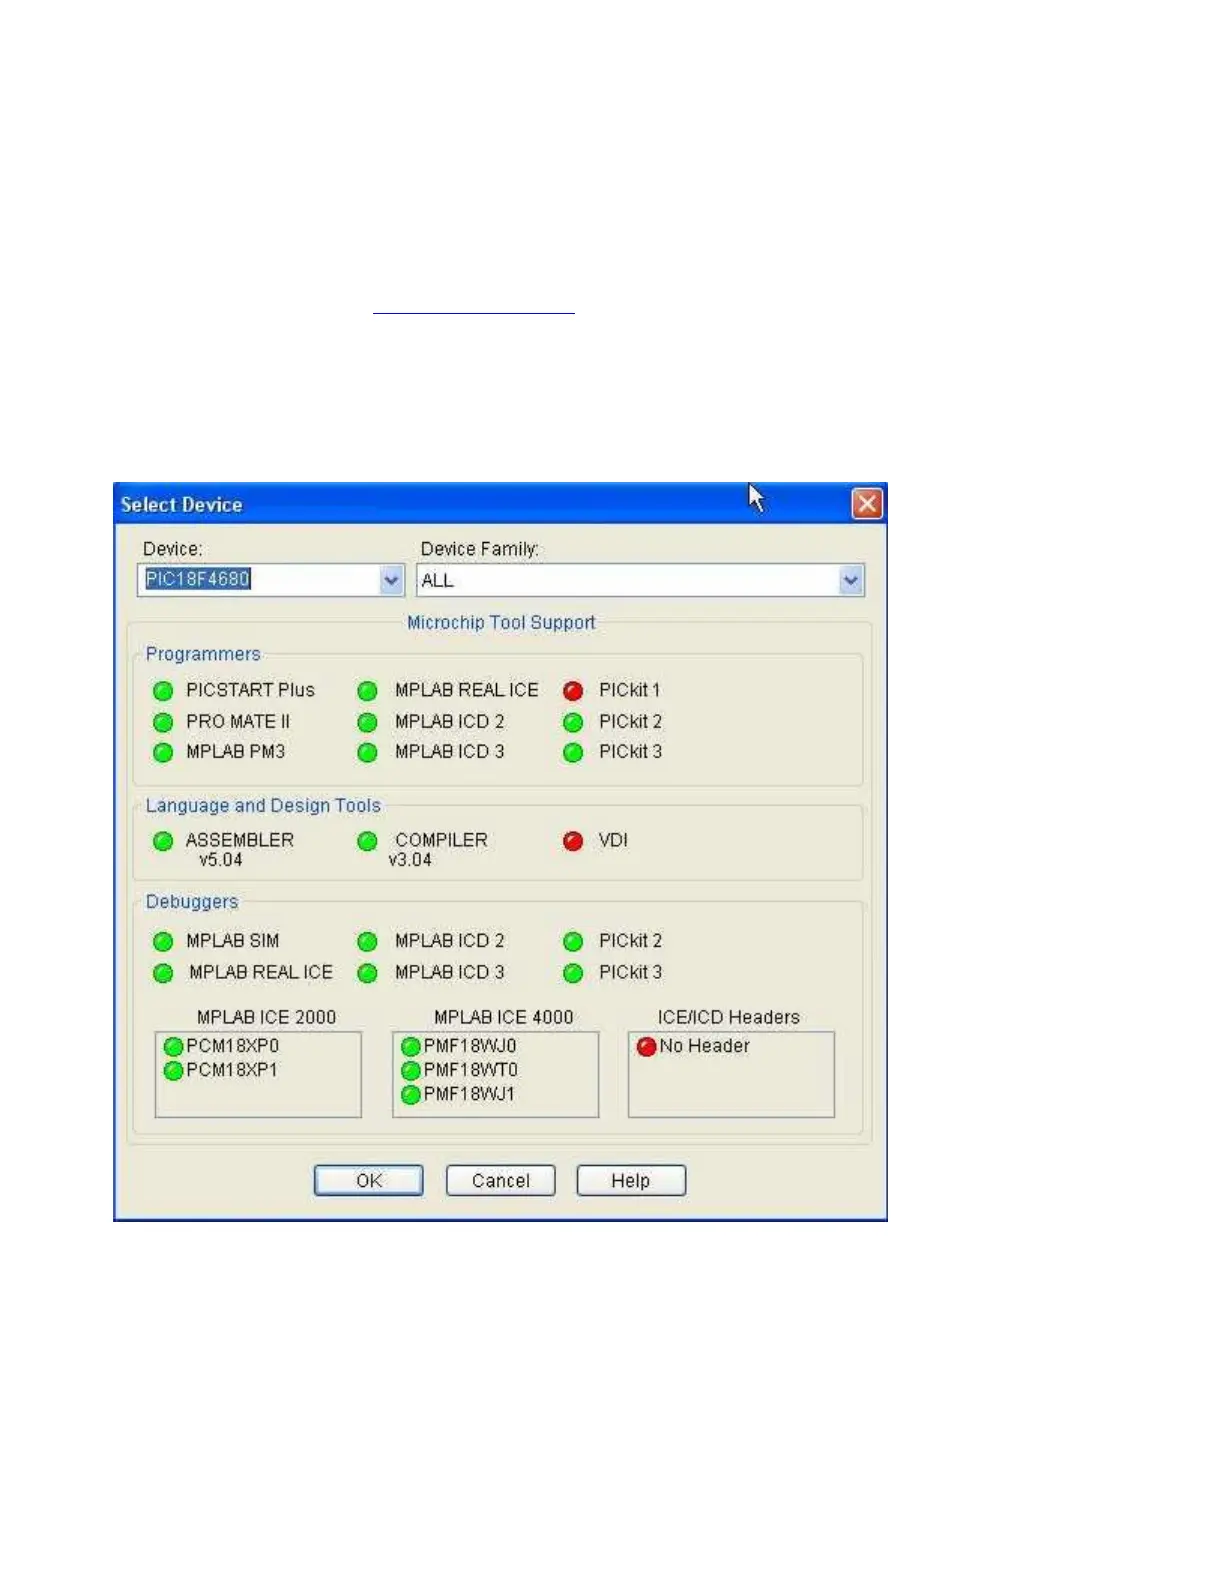Click the green light next to MPLAB PM3
The height and width of the screenshot is (1584, 1224).
pyautogui.click(x=163, y=752)
